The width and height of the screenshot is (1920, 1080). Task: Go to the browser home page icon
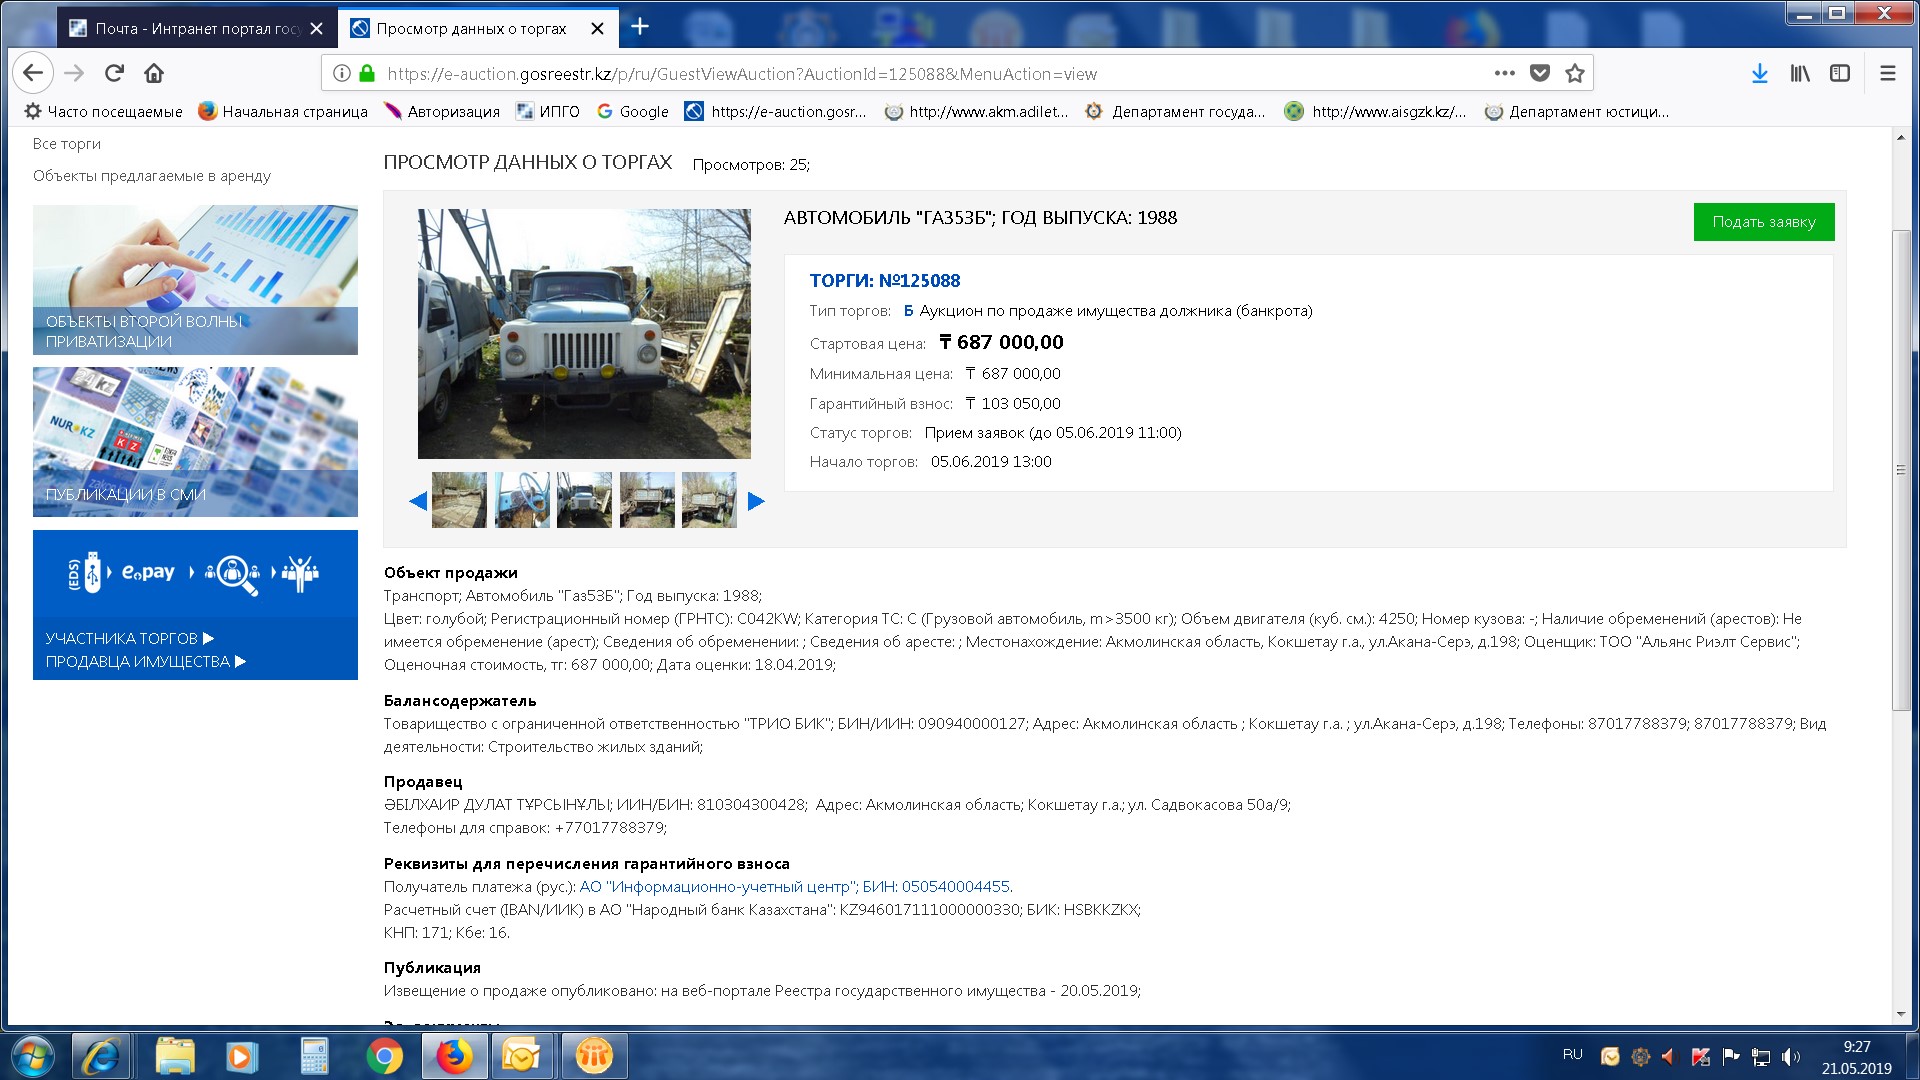point(154,73)
